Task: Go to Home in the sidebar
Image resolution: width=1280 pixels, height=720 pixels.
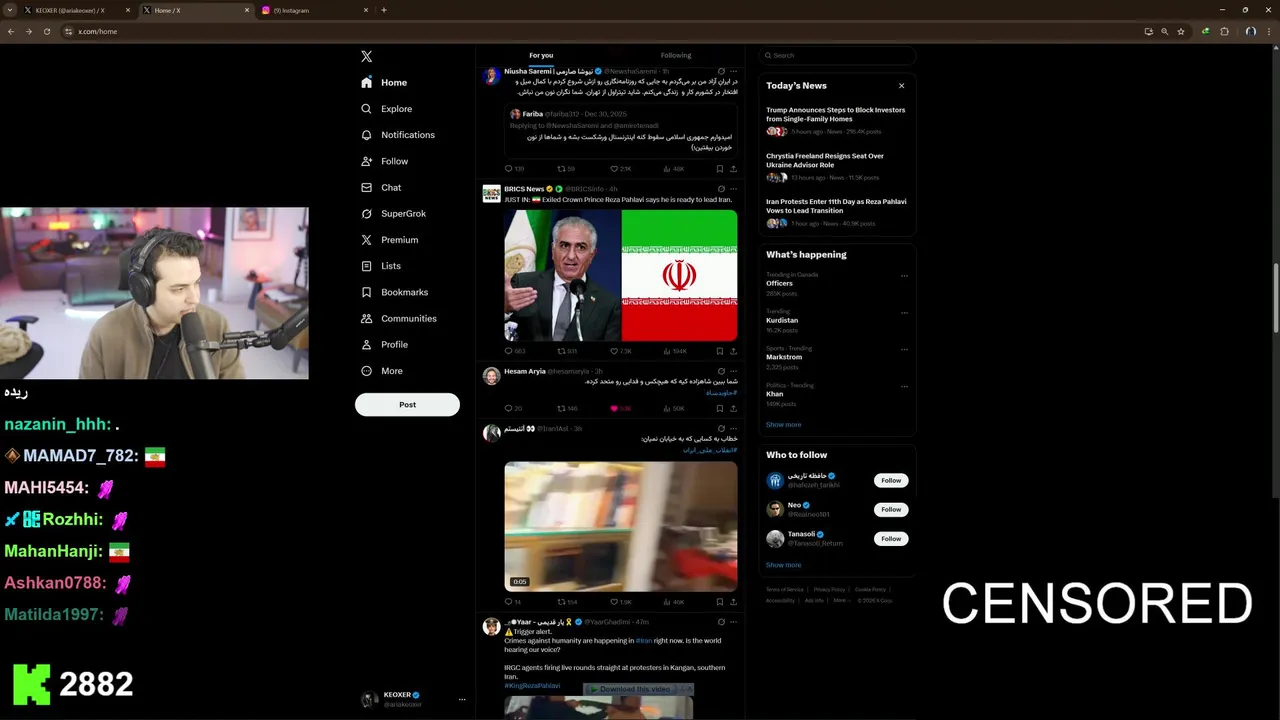Action: 384,83
